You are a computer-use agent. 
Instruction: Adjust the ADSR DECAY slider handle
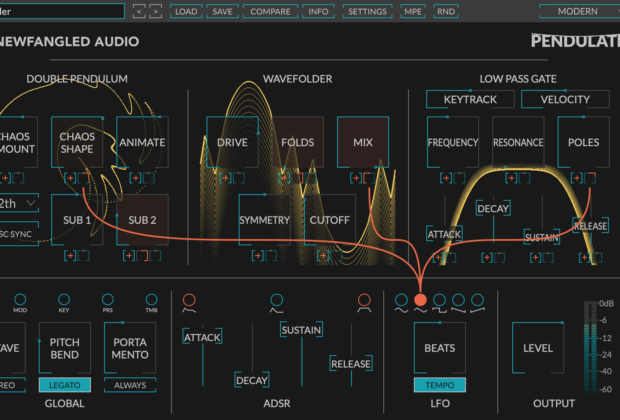tap(252, 380)
